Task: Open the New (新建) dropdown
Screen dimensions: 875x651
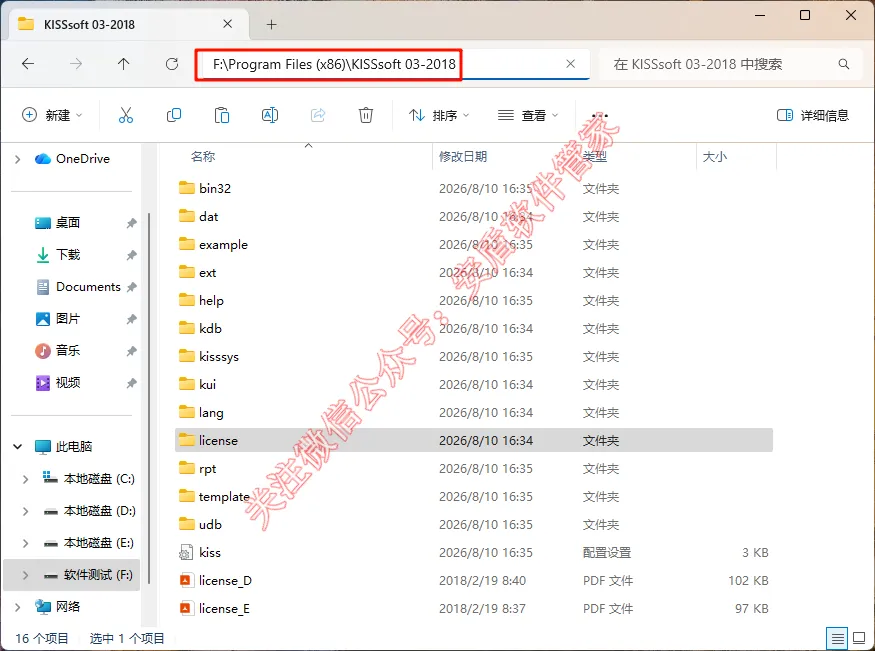Action: [52, 115]
